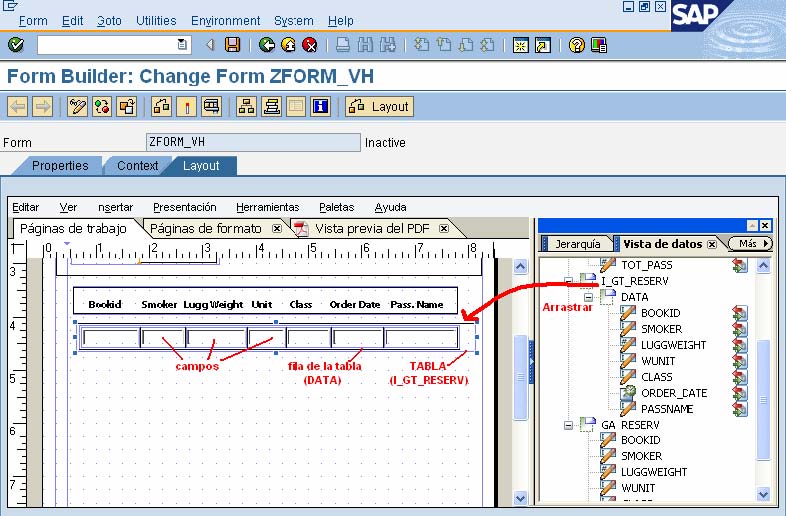786x516 pixels.
Task: Click the binding icon beside LUGGWEIGHT under DATA
Action: point(739,345)
